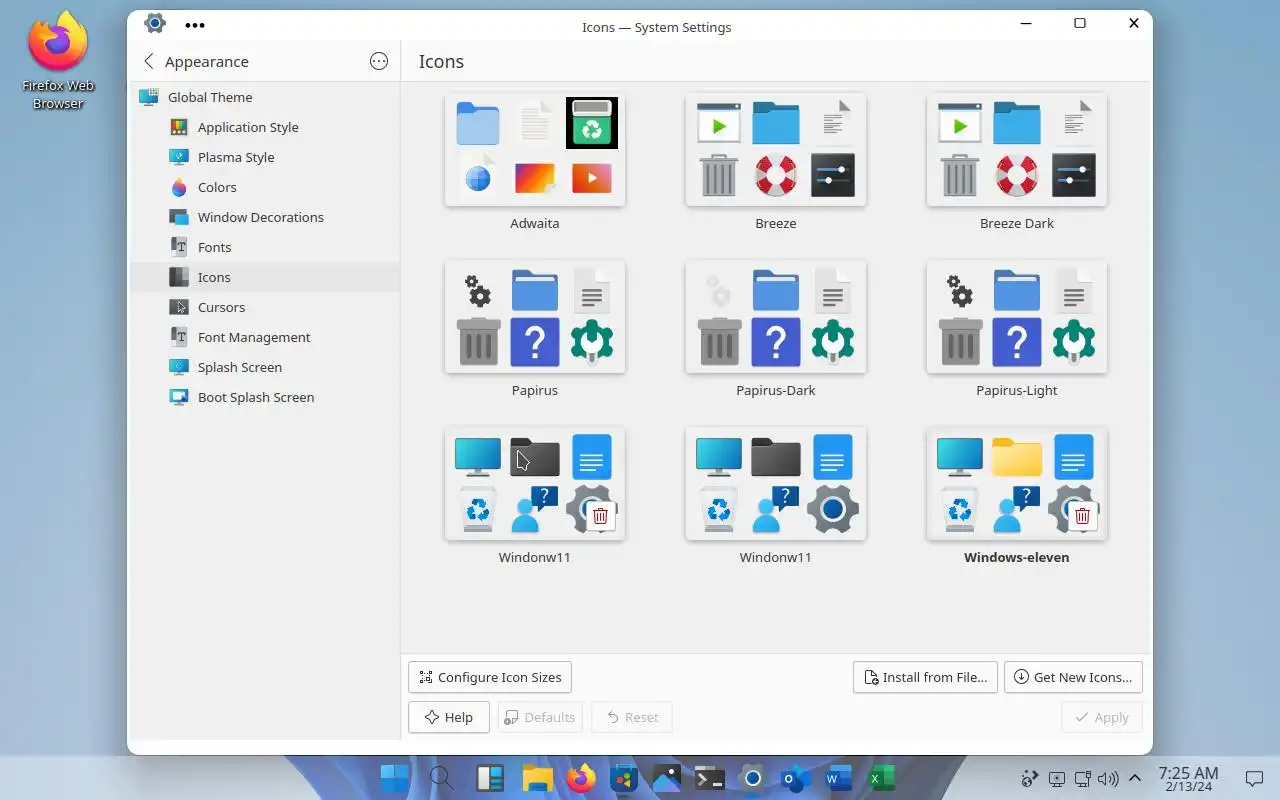Image resolution: width=1280 pixels, height=800 pixels.
Task: Open the sidebar's circled three-dot menu
Action: (379, 61)
